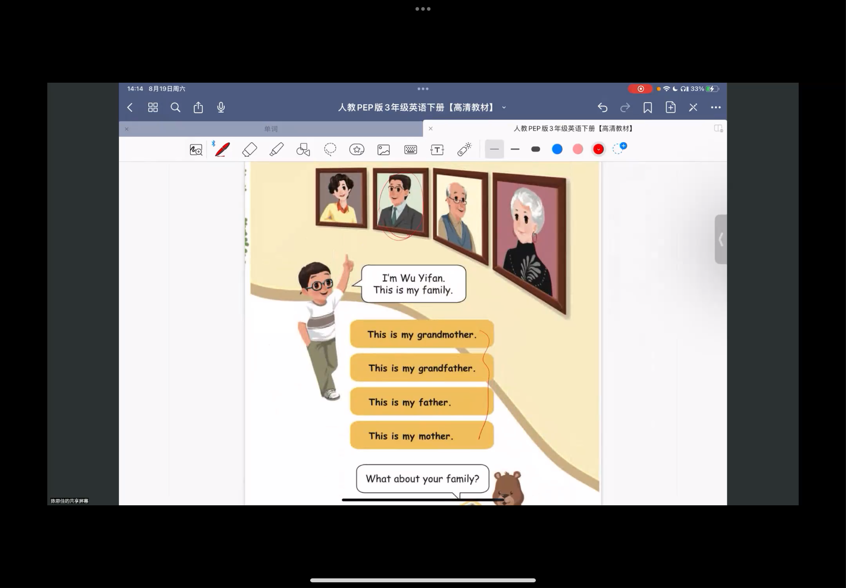Viewport: 846px width, 588px height.
Task: Select the thinnest stroke width
Action: pos(494,149)
